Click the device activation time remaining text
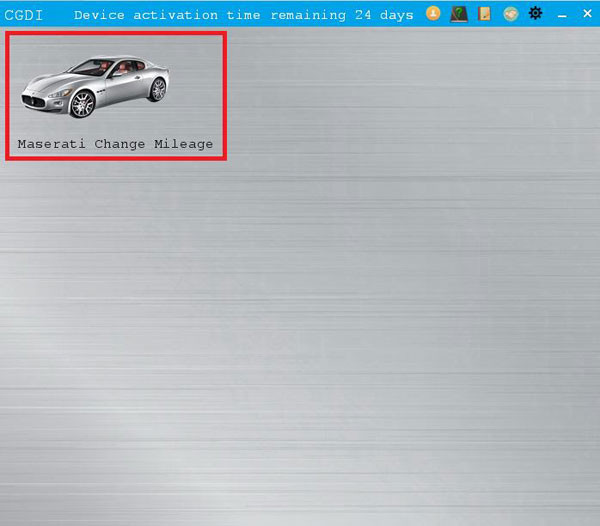This screenshot has width=600, height=526. tap(244, 15)
